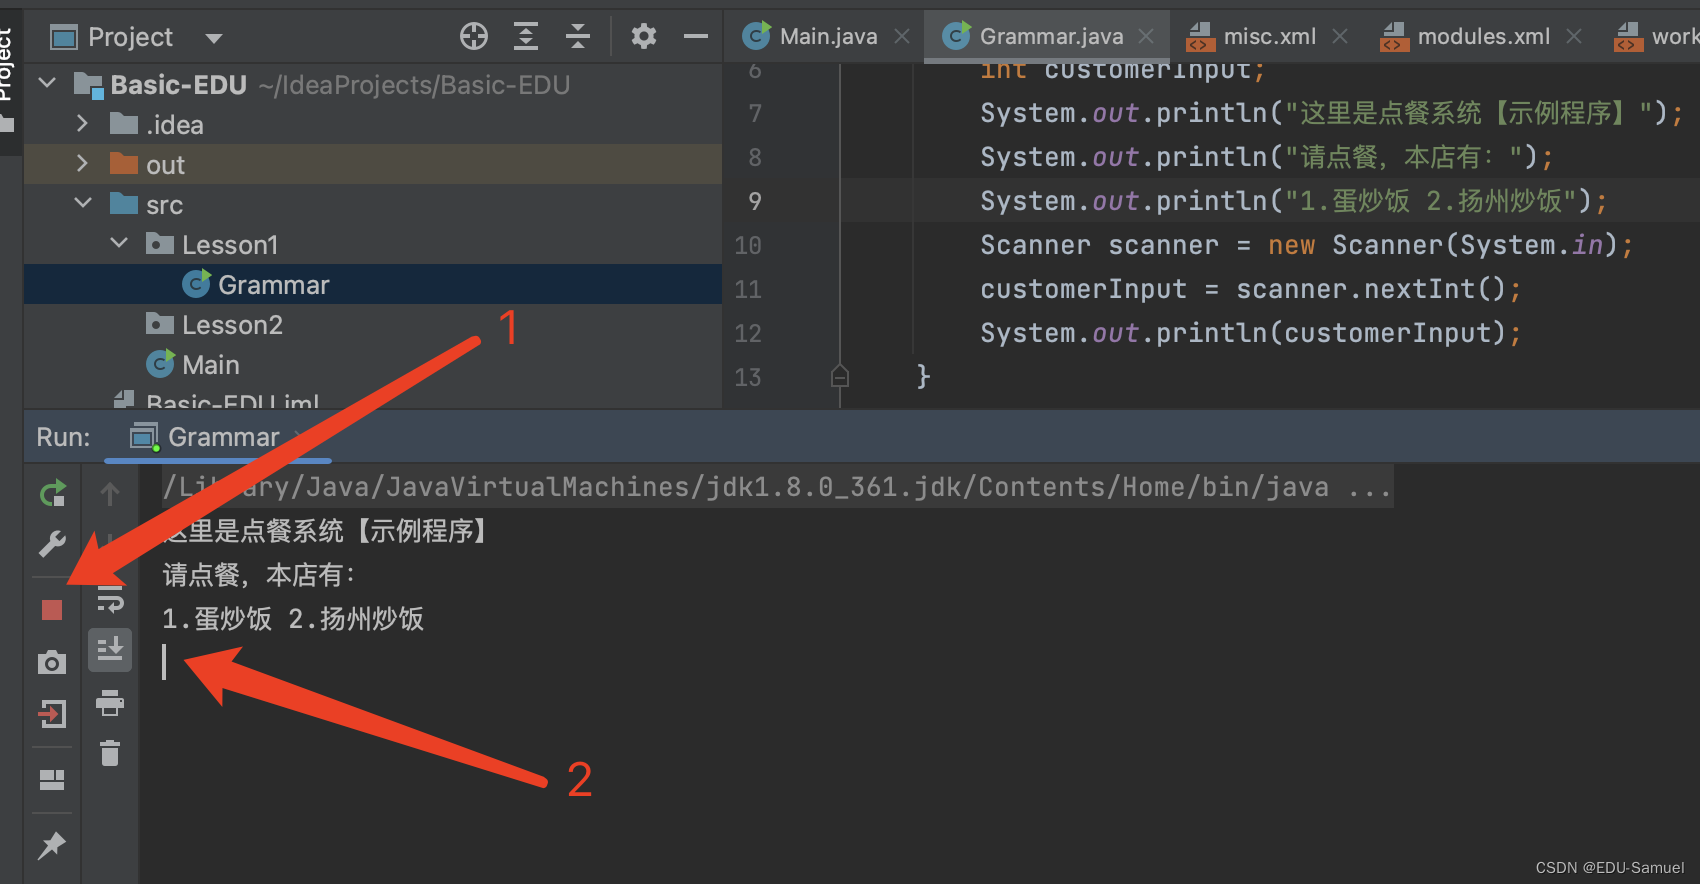Collapse the src folder
Viewport: 1700px width, 884px height.
[83, 203]
